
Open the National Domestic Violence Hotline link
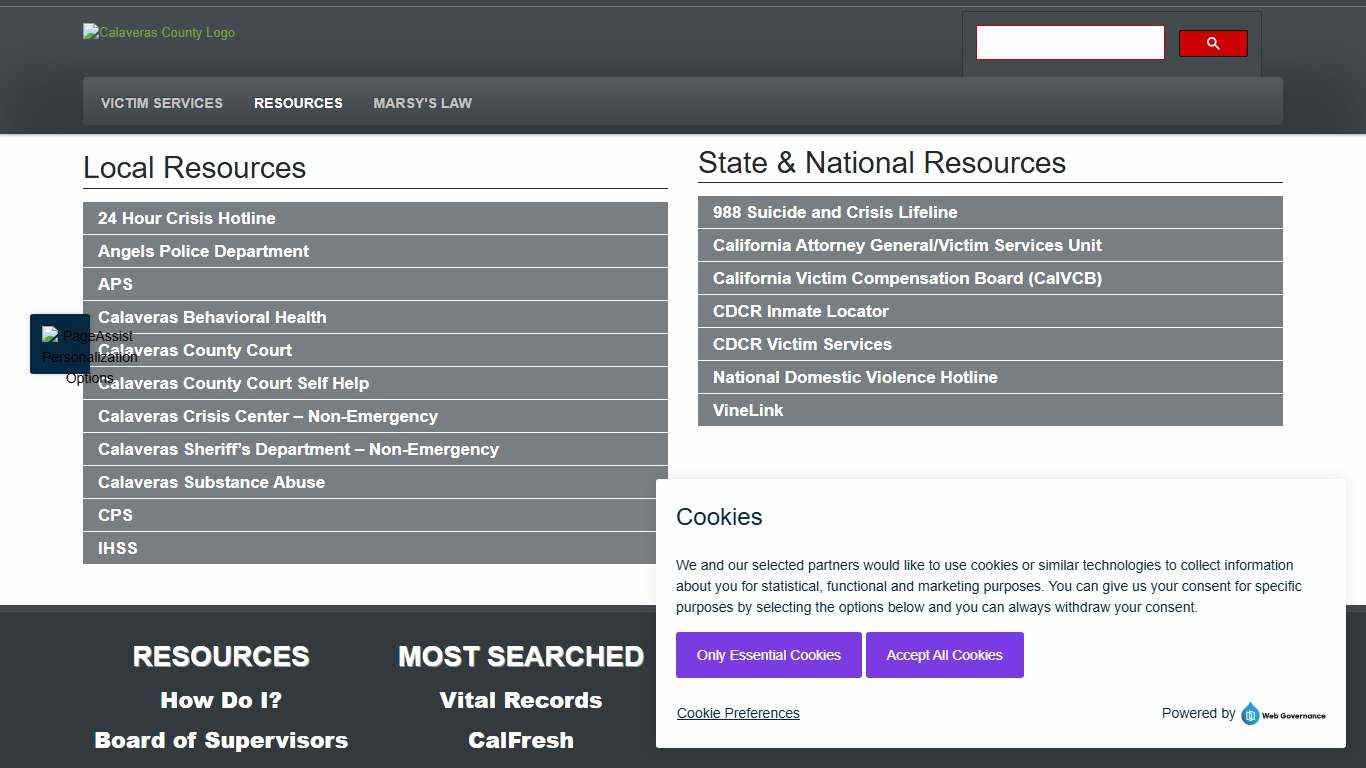855,377
